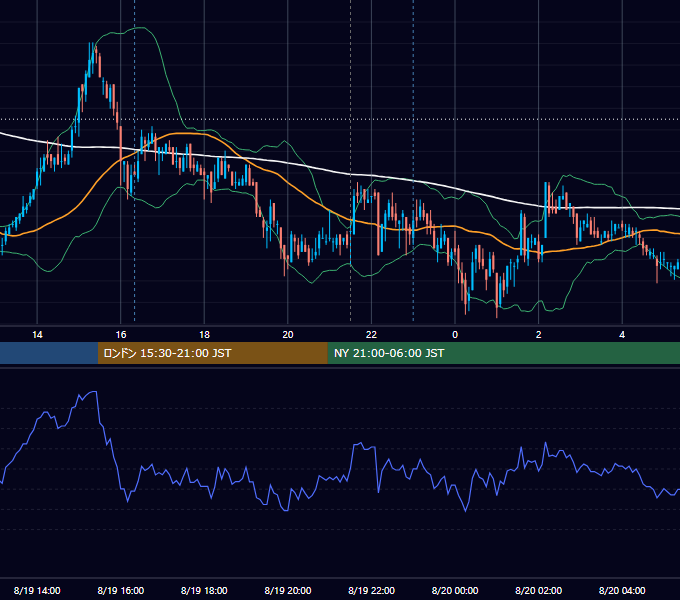680x600 pixels.
Task: Click the 2 hour label on price chart axis
Action: click(539, 335)
